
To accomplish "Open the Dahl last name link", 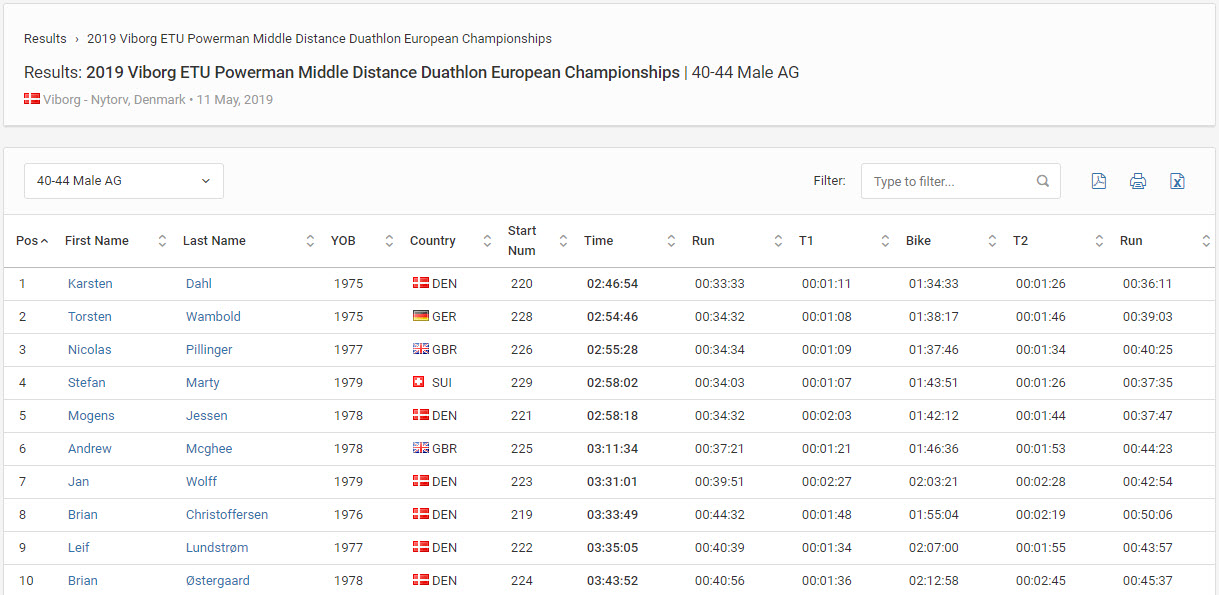I will tap(199, 283).
